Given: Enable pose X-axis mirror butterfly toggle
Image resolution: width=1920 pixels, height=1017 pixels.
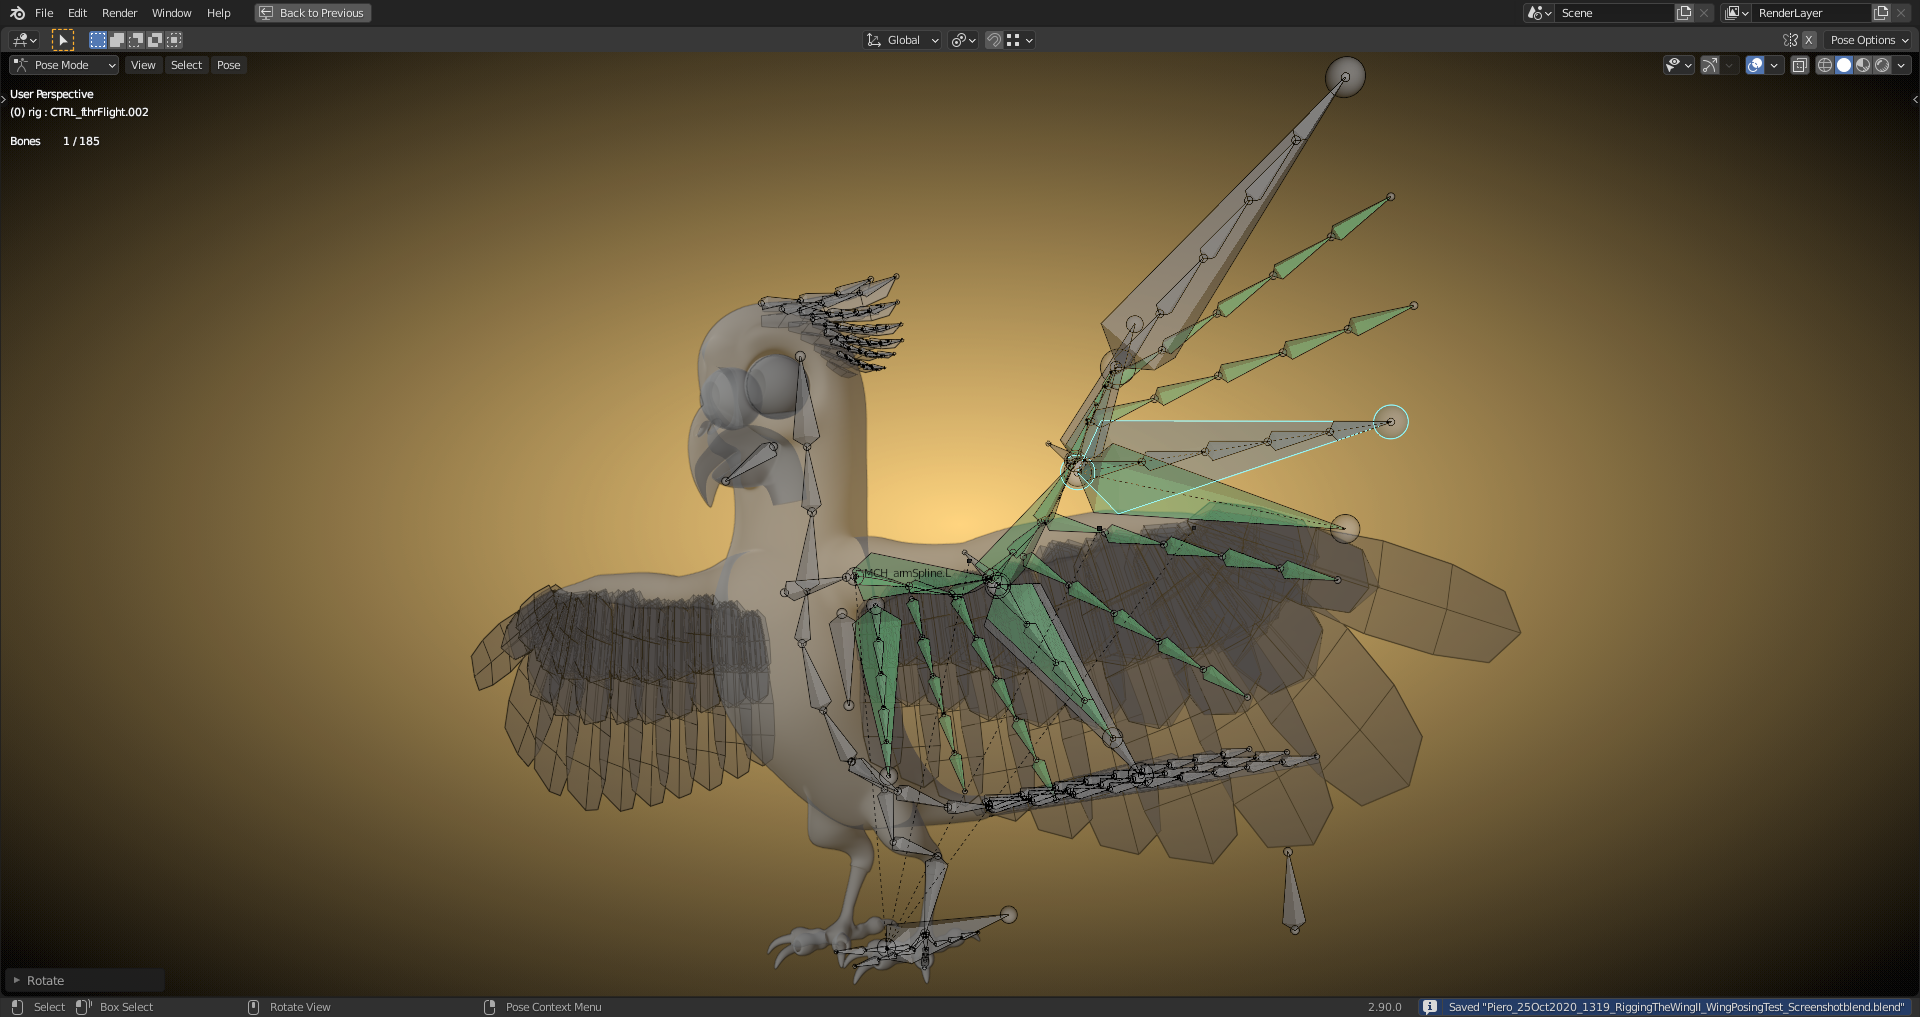Looking at the screenshot, I should pyautogui.click(x=1789, y=39).
